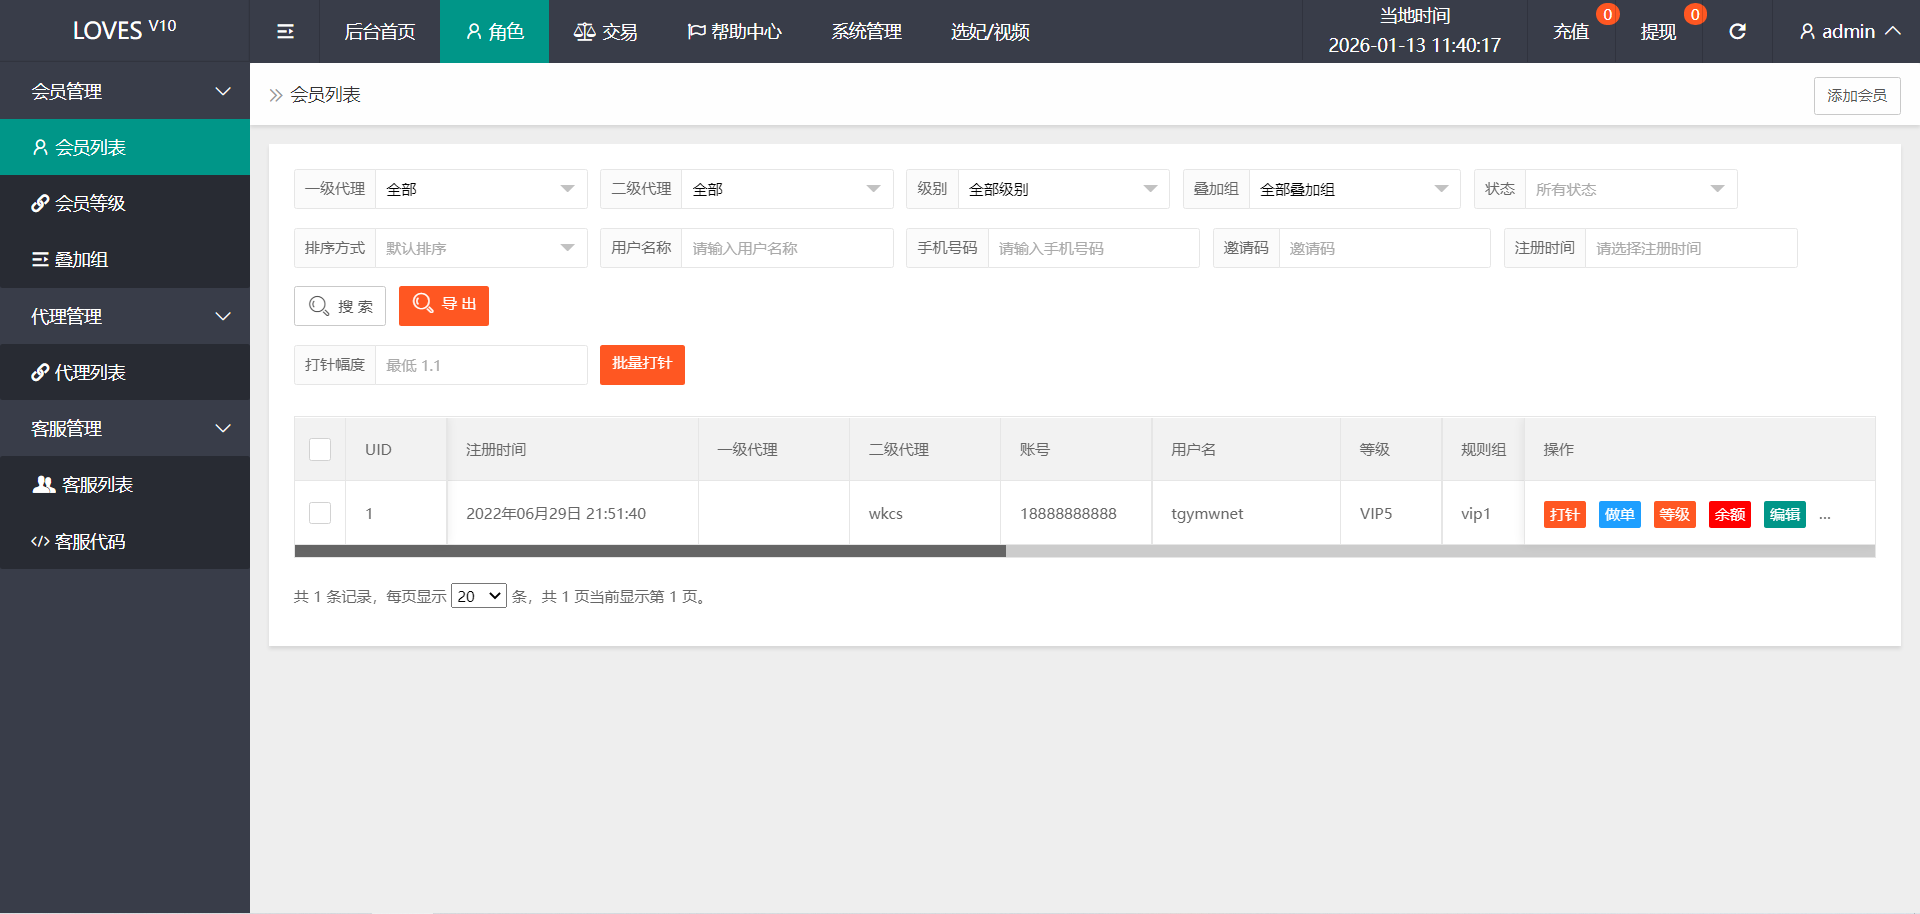The width and height of the screenshot is (1920, 914).
Task: Open the 选妃/视频 top tab
Action: point(991,31)
